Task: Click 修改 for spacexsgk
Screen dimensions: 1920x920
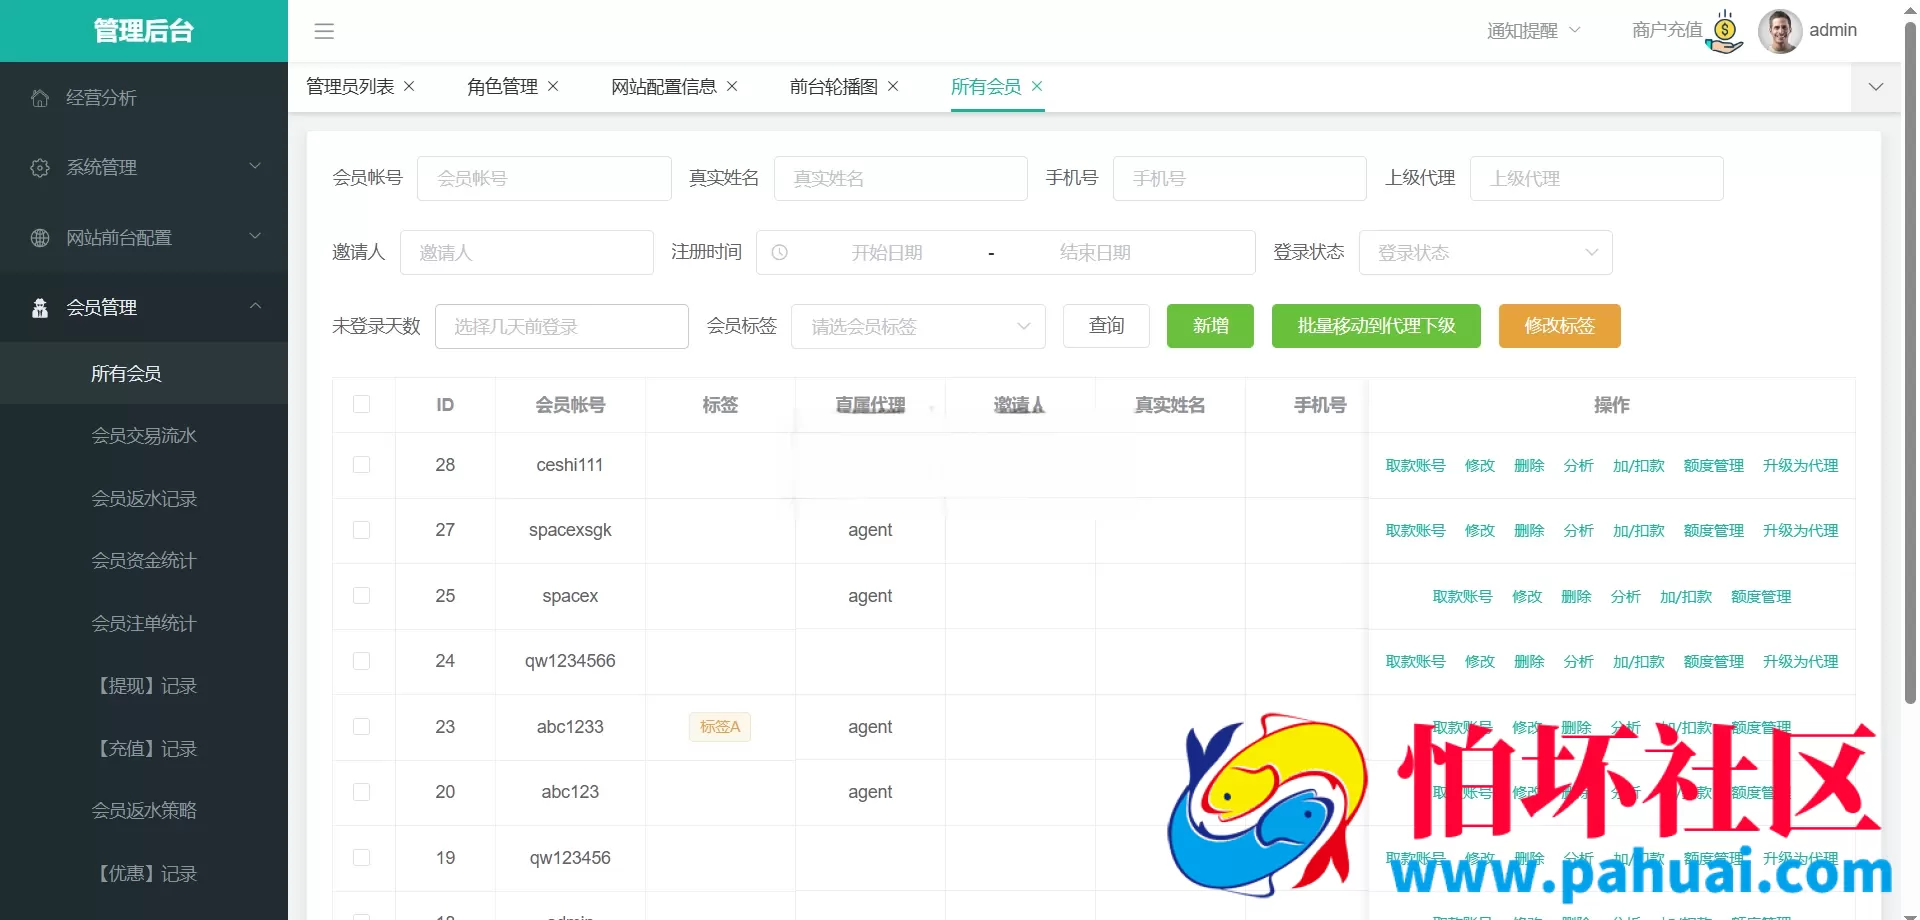Action: tap(1479, 530)
